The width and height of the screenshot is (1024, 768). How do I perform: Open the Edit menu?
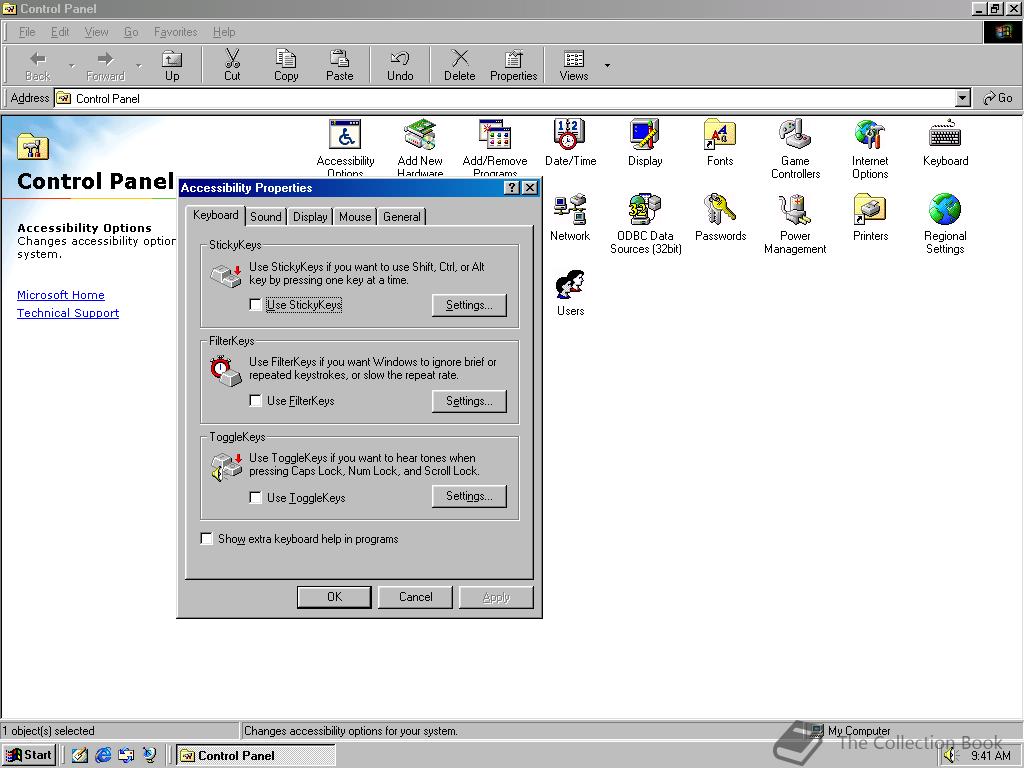tap(60, 32)
